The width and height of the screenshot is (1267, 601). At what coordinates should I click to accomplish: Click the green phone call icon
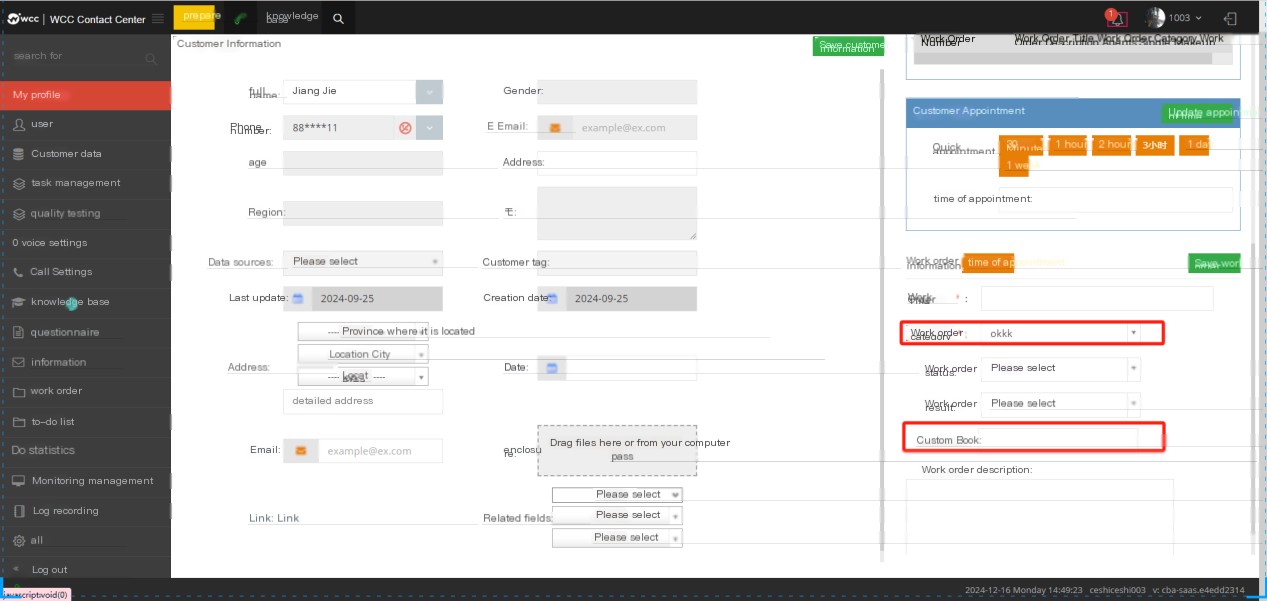coord(240,18)
